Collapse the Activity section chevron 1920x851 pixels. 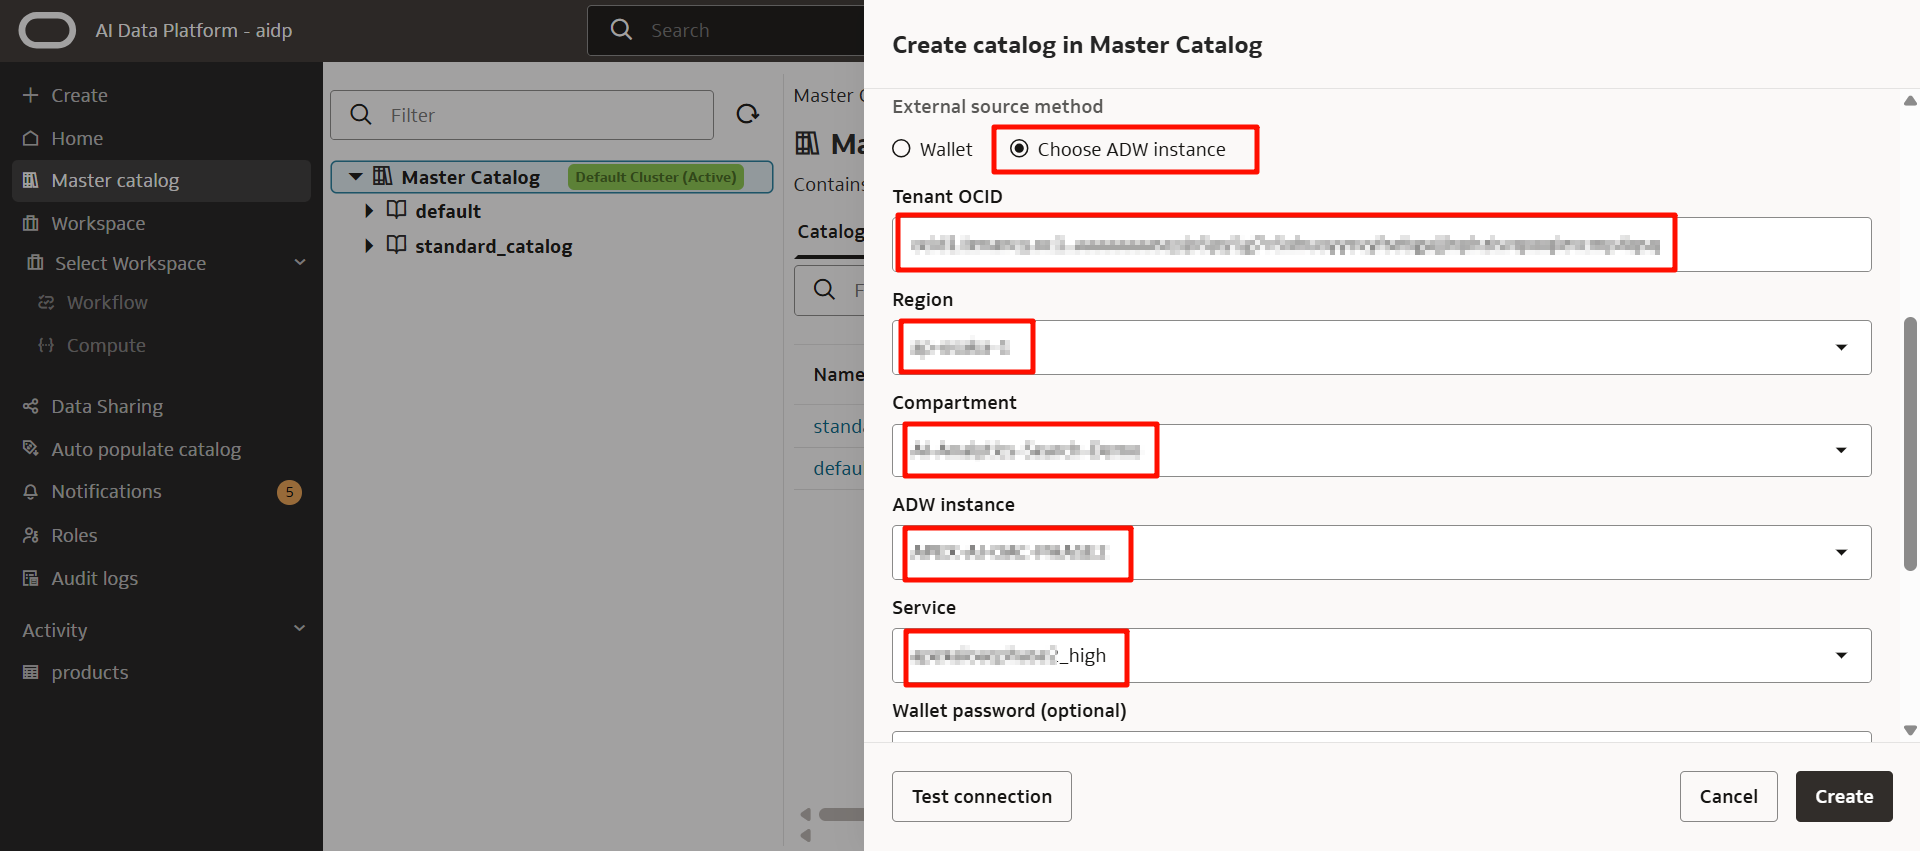(x=299, y=628)
